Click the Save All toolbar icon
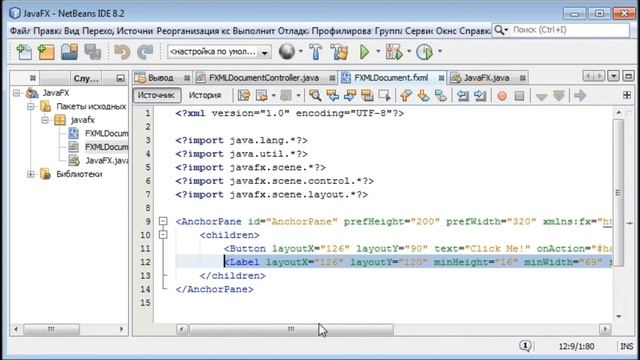 (93, 52)
